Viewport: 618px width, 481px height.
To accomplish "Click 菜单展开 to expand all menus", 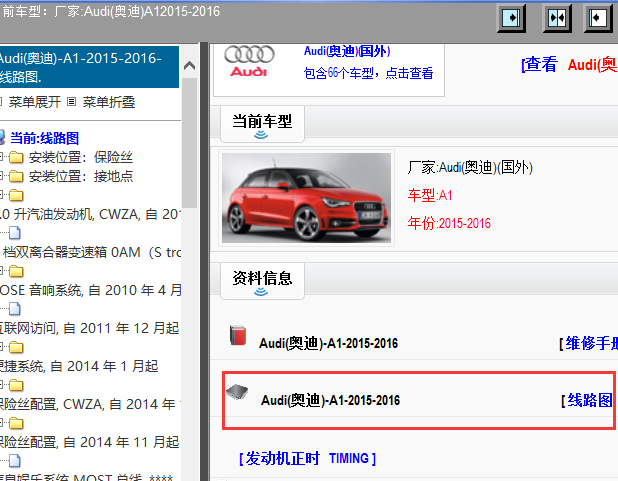I will (35, 102).
